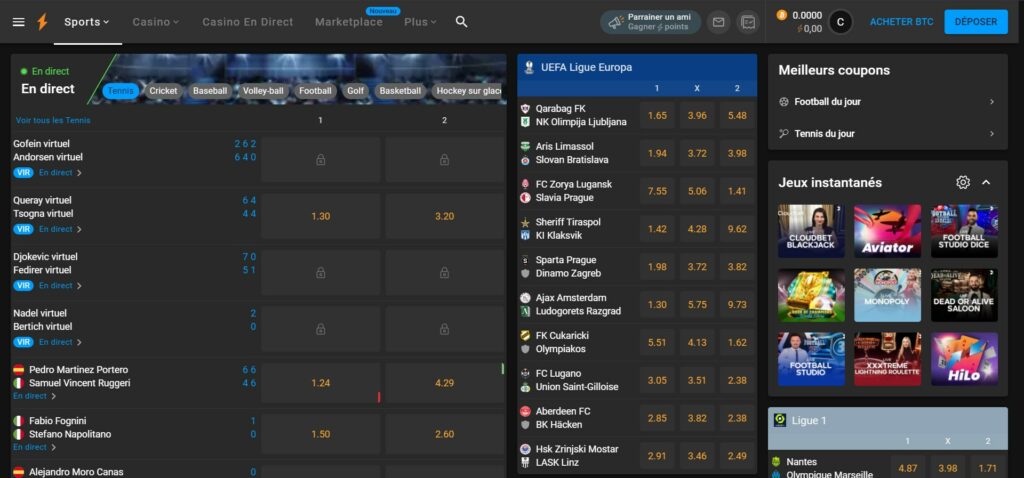
Task: Open En direct chevron for Djokevic virtuel
Action: (x=79, y=286)
